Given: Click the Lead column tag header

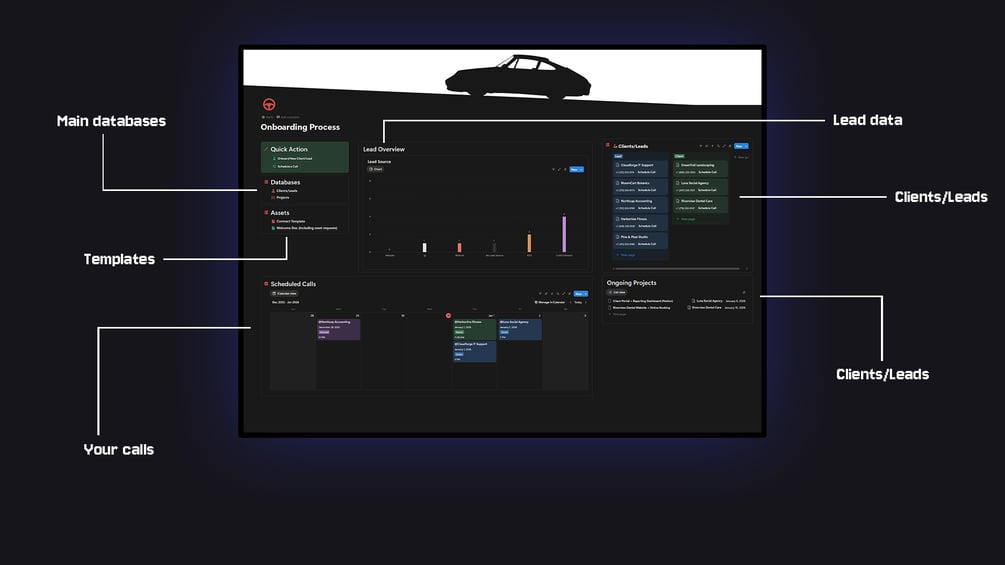Looking at the screenshot, I should (619, 156).
